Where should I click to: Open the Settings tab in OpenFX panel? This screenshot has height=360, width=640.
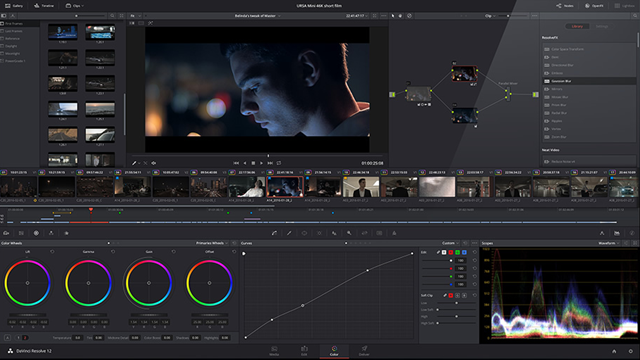pos(602,27)
